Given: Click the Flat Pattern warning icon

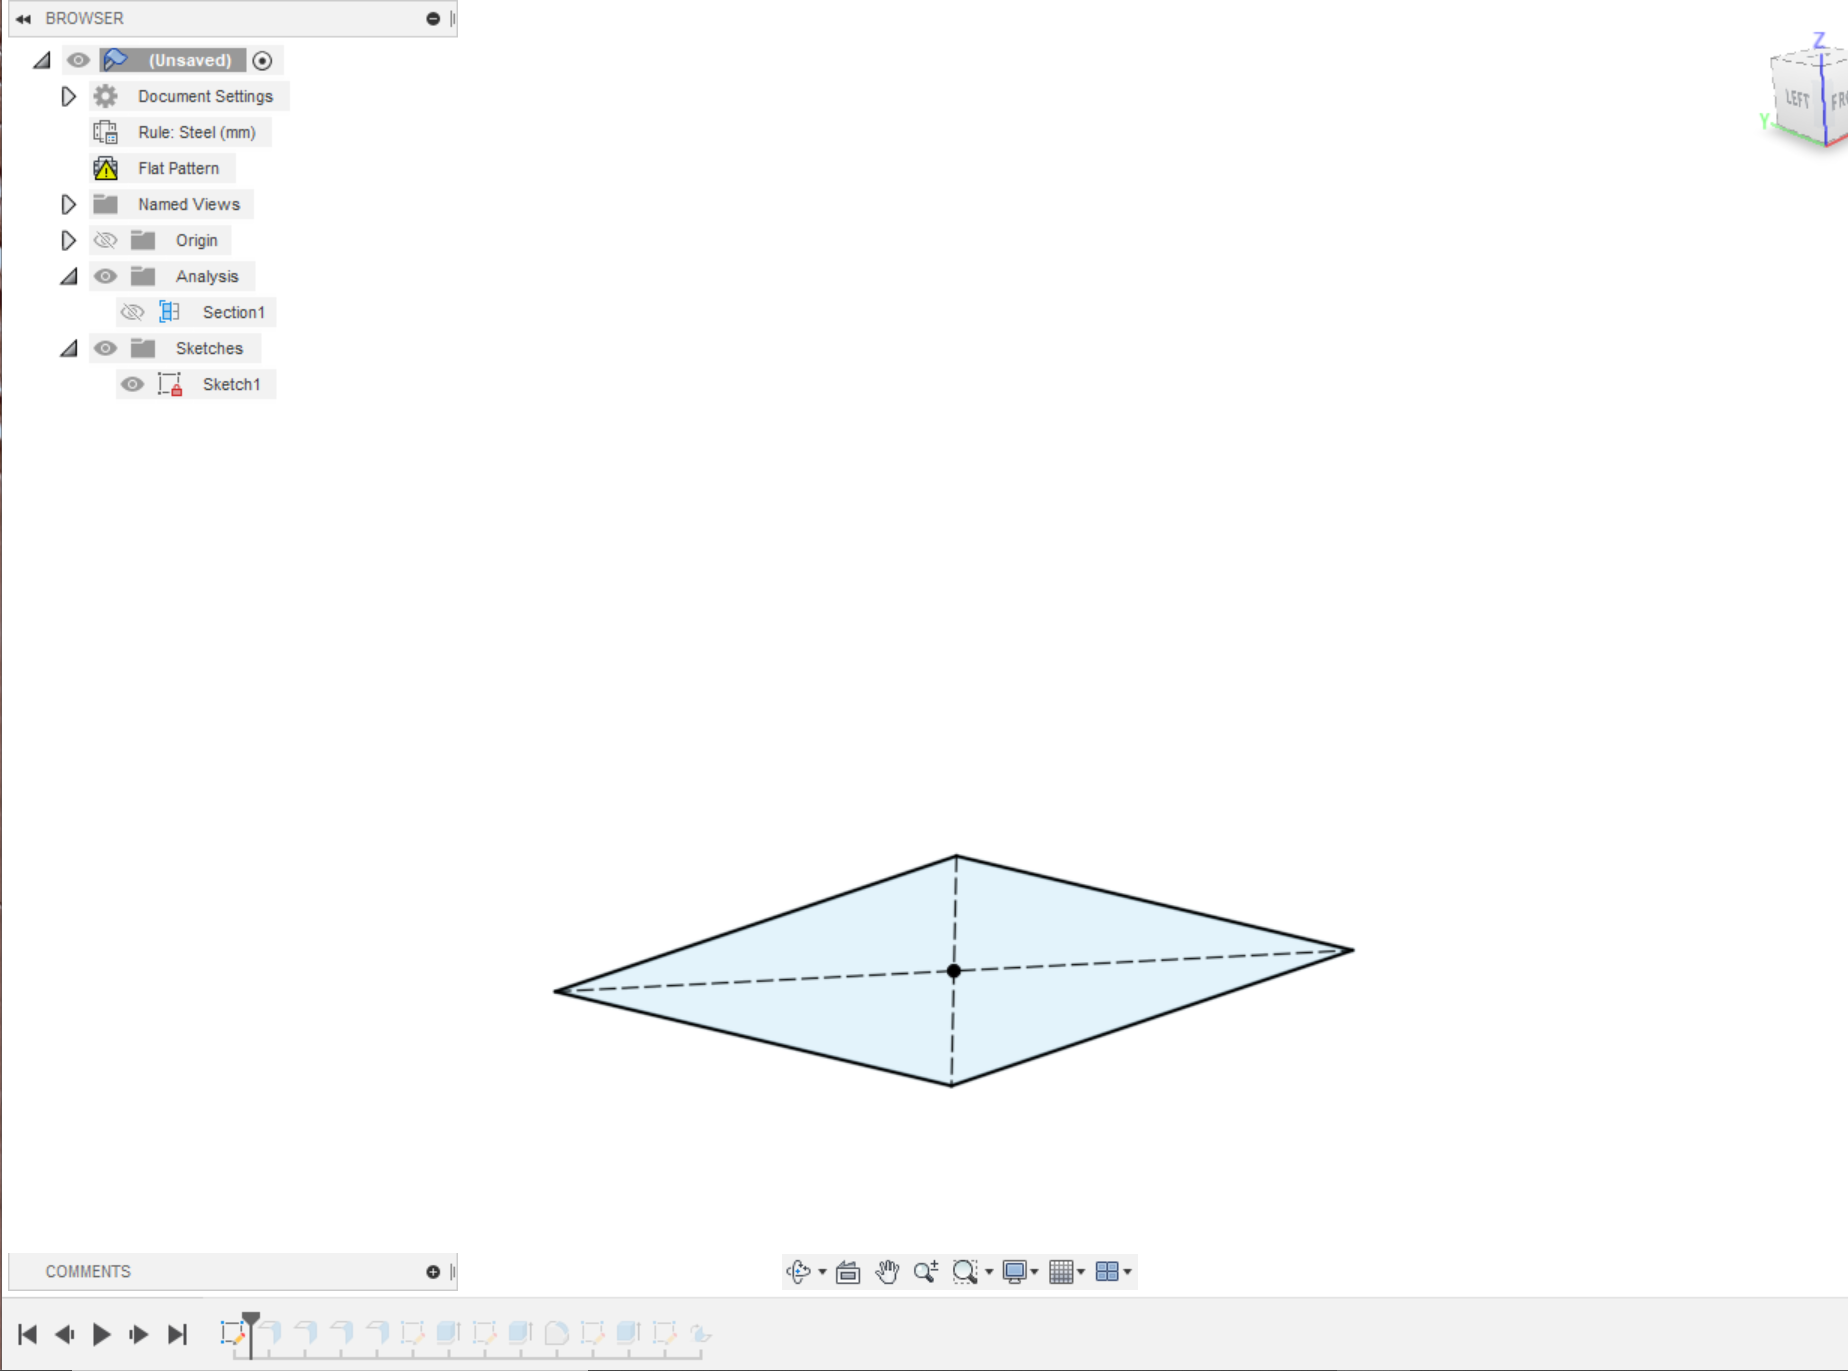Looking at the screenshot, I should pos(106,168).
